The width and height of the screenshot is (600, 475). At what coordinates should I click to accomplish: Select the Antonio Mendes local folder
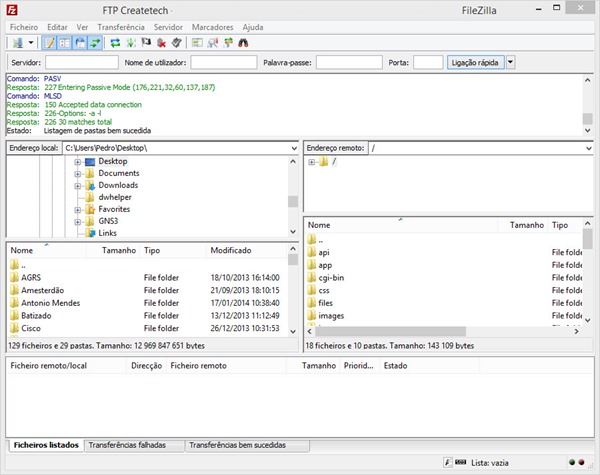(51, 303)
